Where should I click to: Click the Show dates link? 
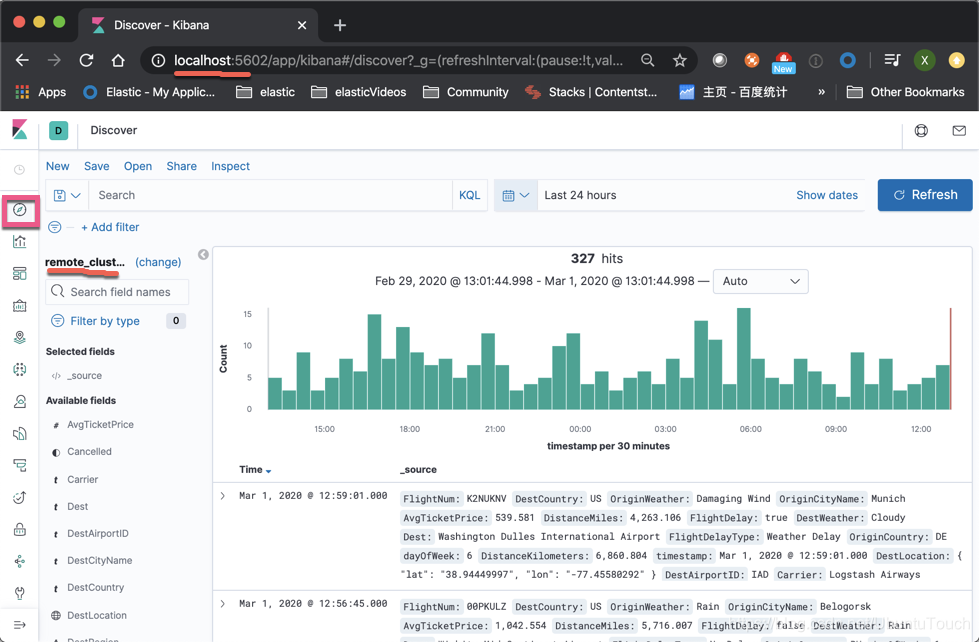(827, 195)
